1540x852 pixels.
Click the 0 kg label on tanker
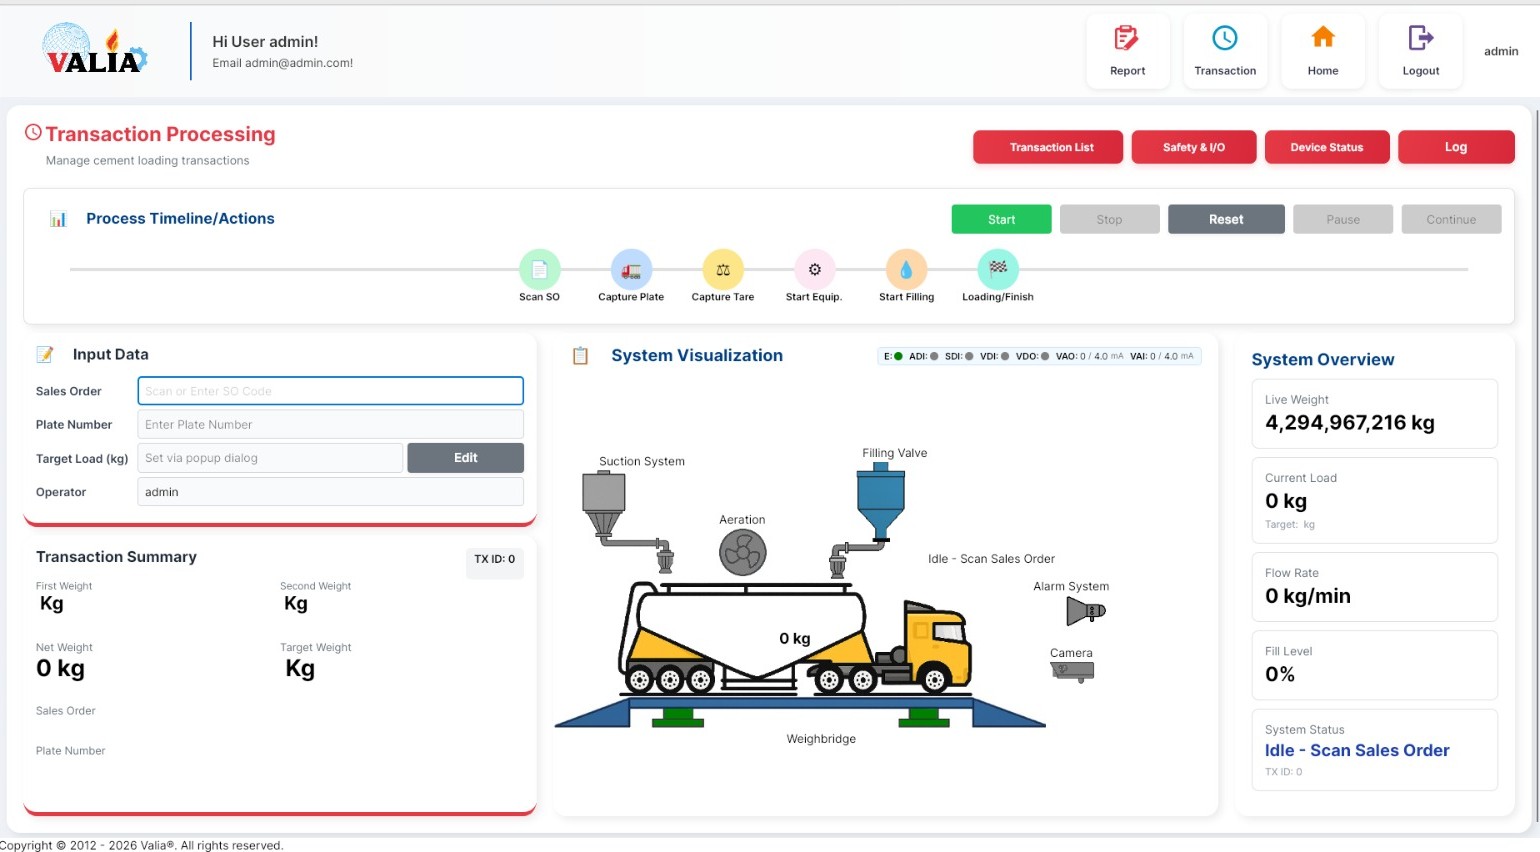tap(795, 639)
